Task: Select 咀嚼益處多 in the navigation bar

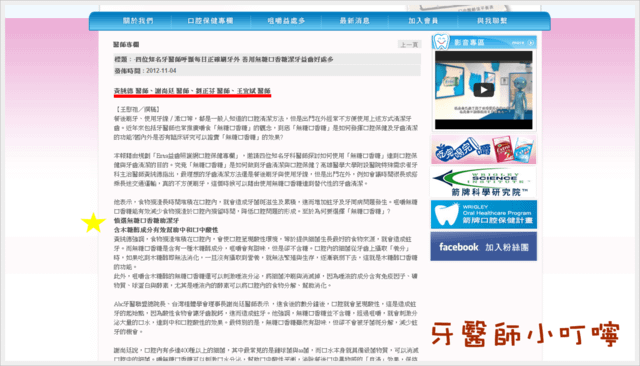Action: pyautogui.click(x=286, y=21)
